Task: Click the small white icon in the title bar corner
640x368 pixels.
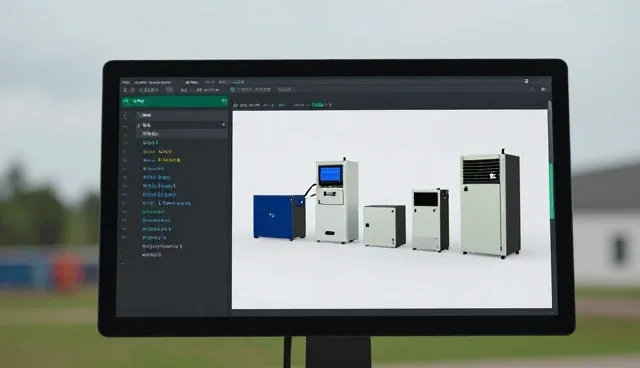Action: [527, 82]
